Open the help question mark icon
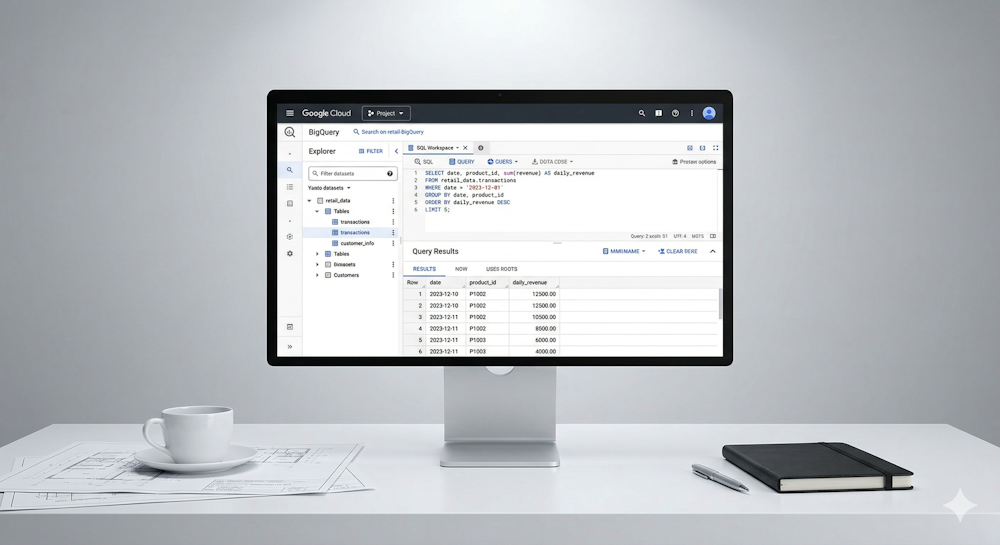The height and width of the screenshot is (545, 1000). coord(675,113)
